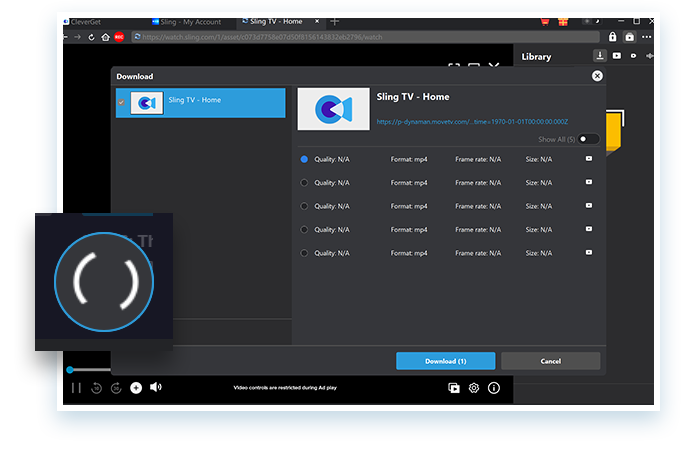684x449 pixels.
Task: Mute audio with the speaker icon
Action: tap(156, 387)
